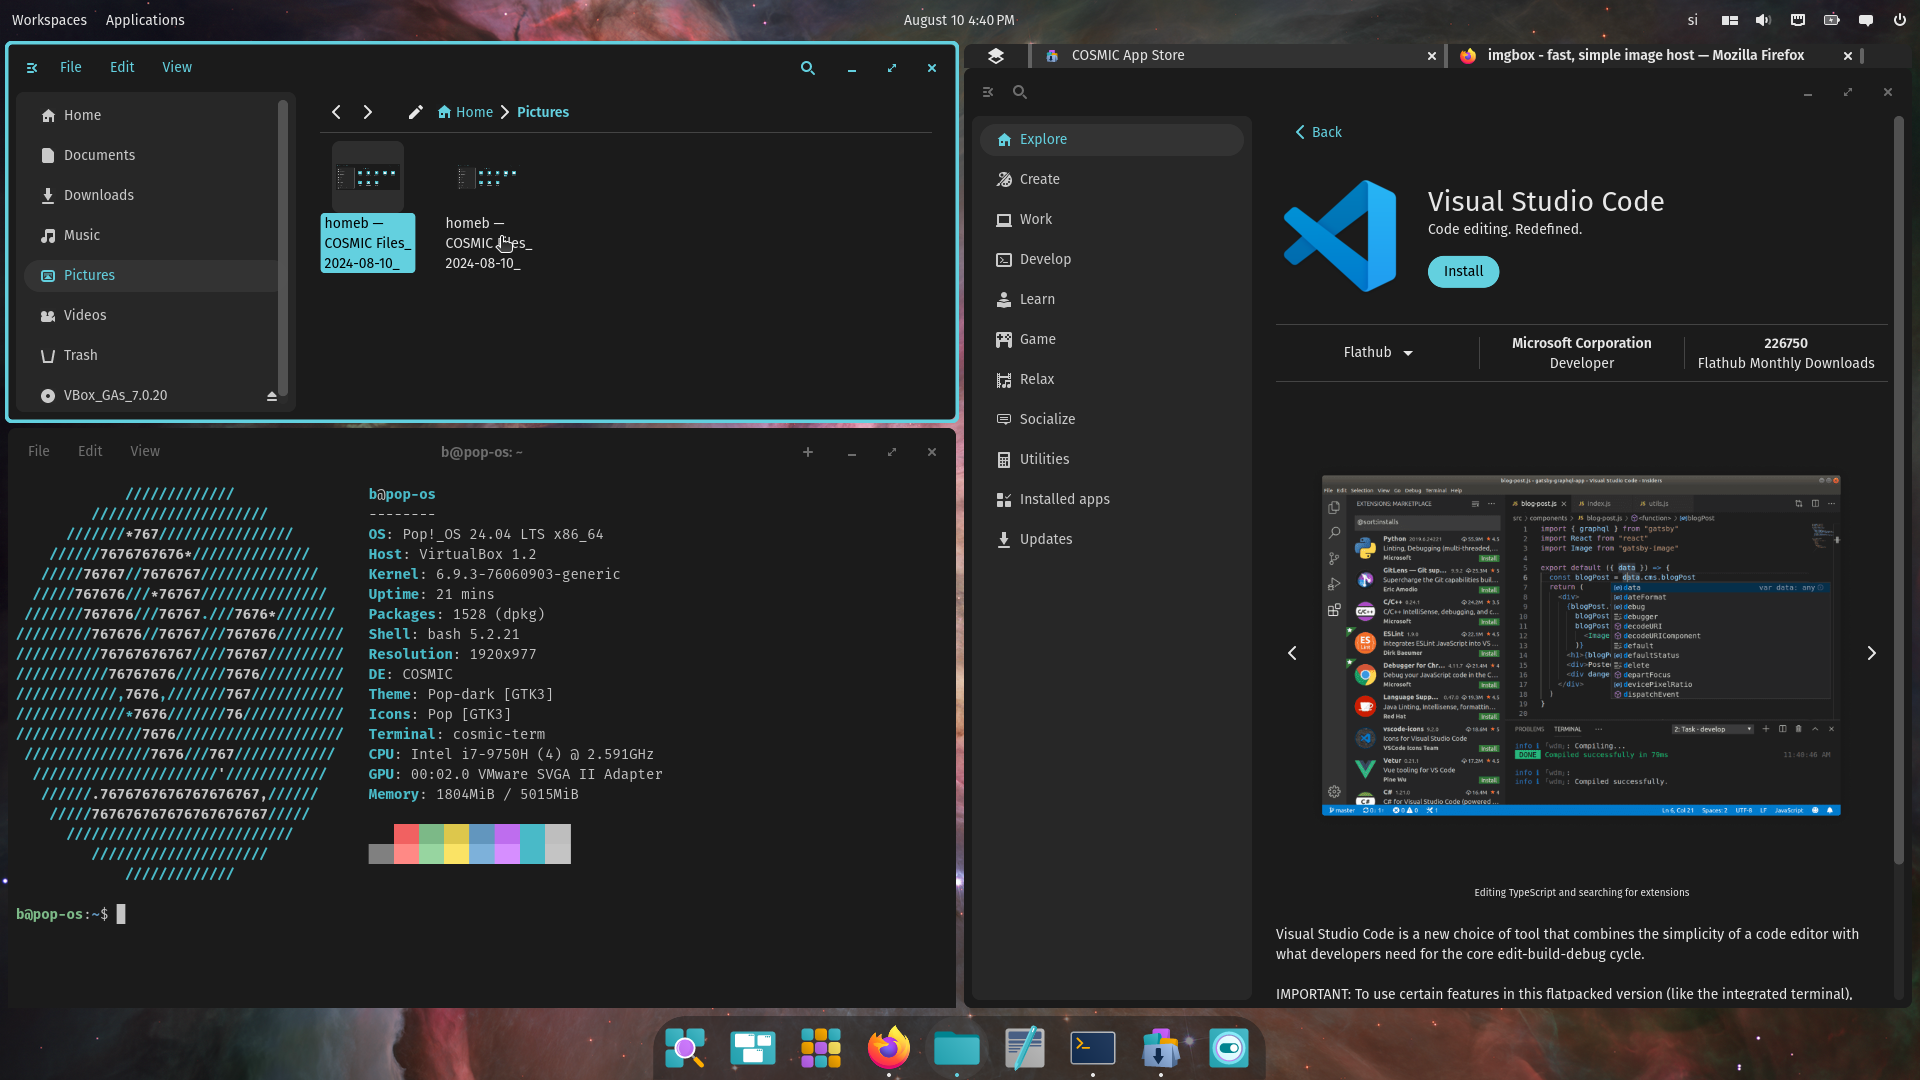This screenshot has height=1080, width=1920.
Task: Eject the VBox_GAs_7.0.20 drive
Action: pos(271,396)
